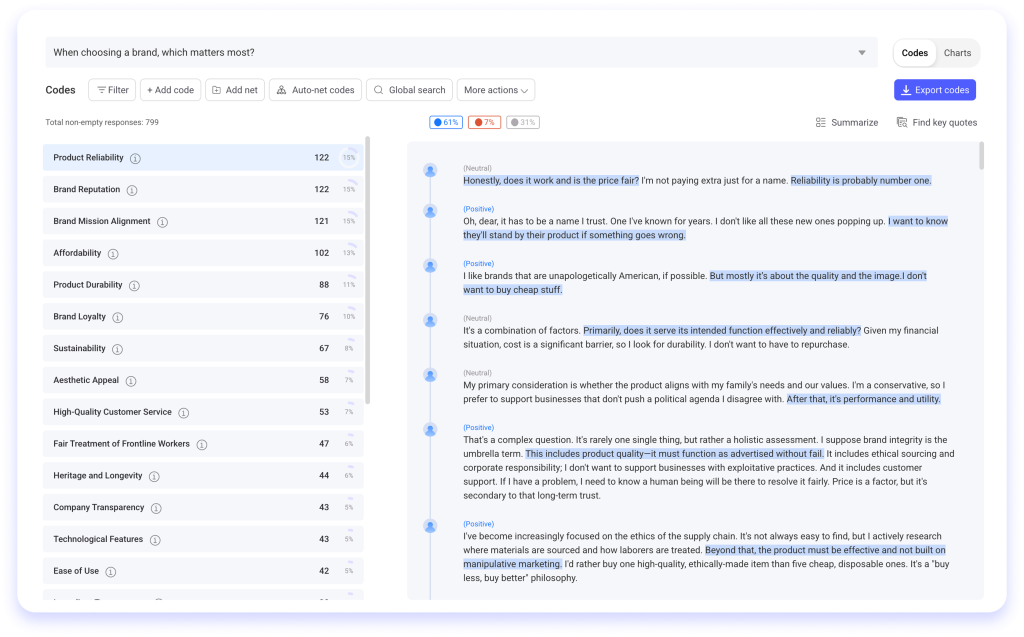Click the download icon on Export codes

[905, 89]
